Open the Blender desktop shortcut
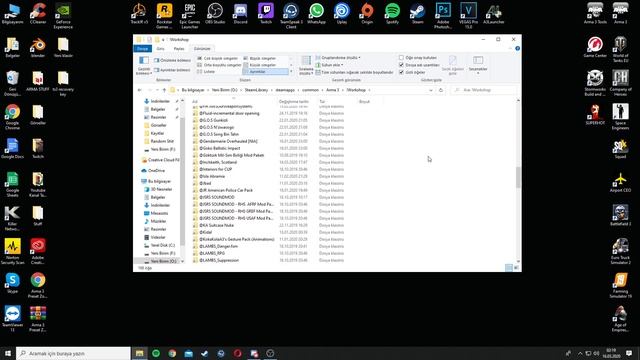 pyautogui.click(x=38, y=47)
